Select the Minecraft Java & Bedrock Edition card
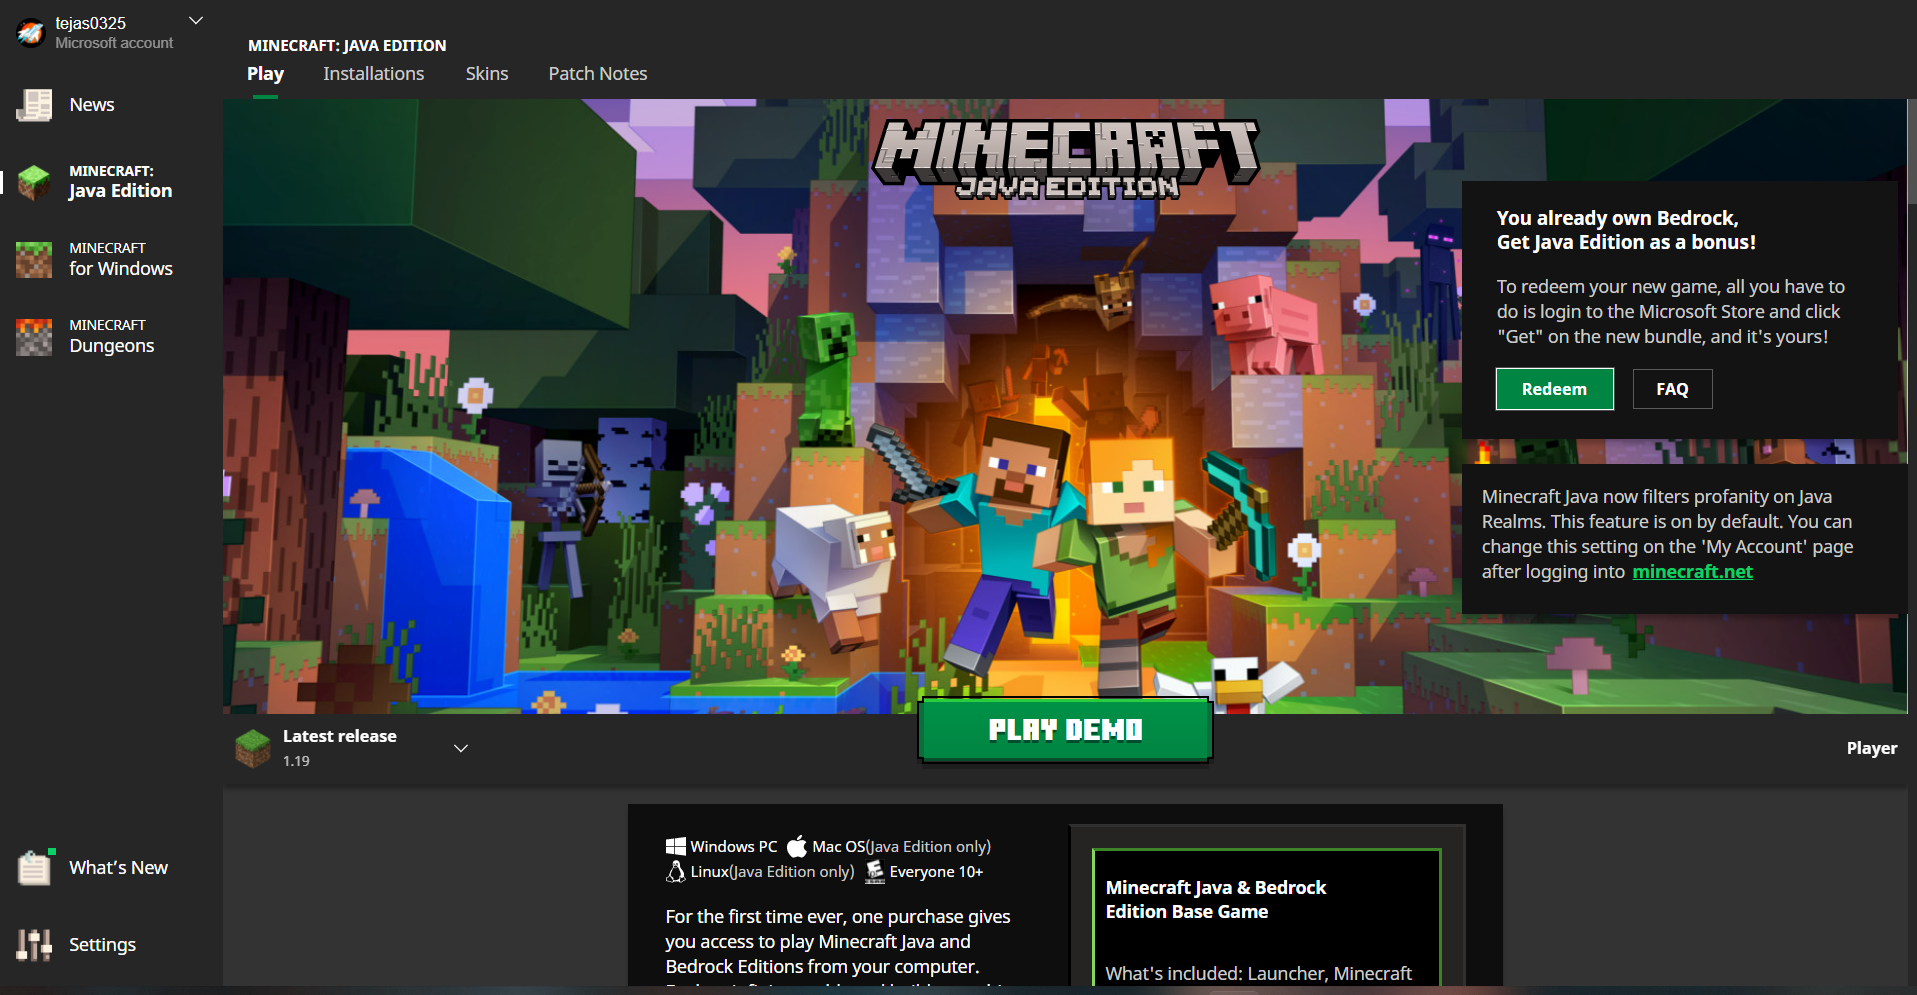Screen dimensions: 1917x995 coord(1266,917)
